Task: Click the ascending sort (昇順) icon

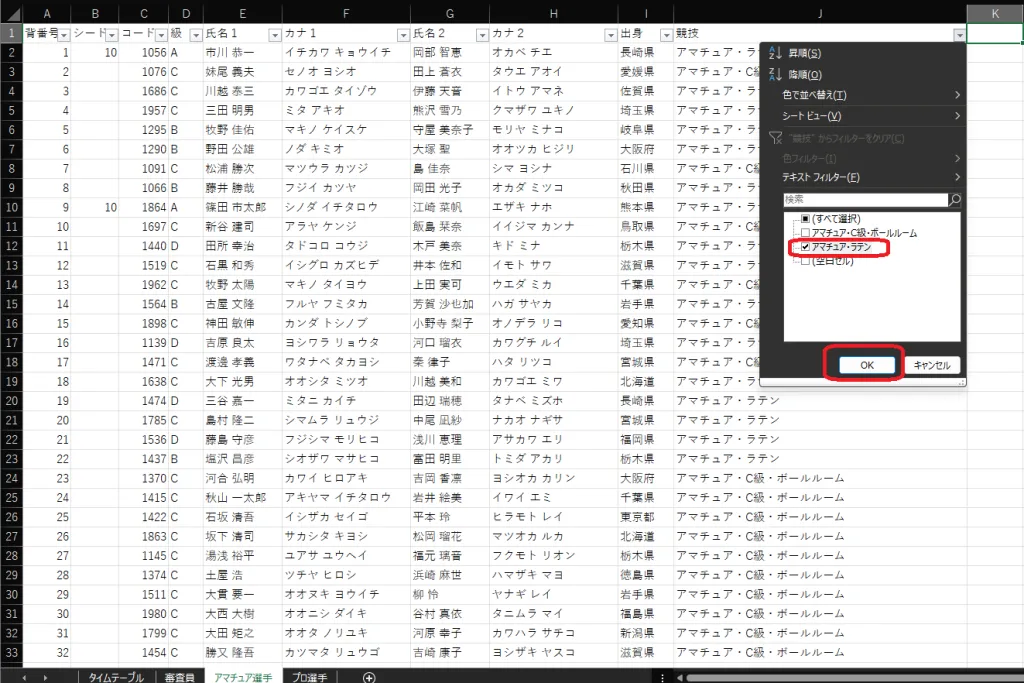Action: tap(774, 53)
